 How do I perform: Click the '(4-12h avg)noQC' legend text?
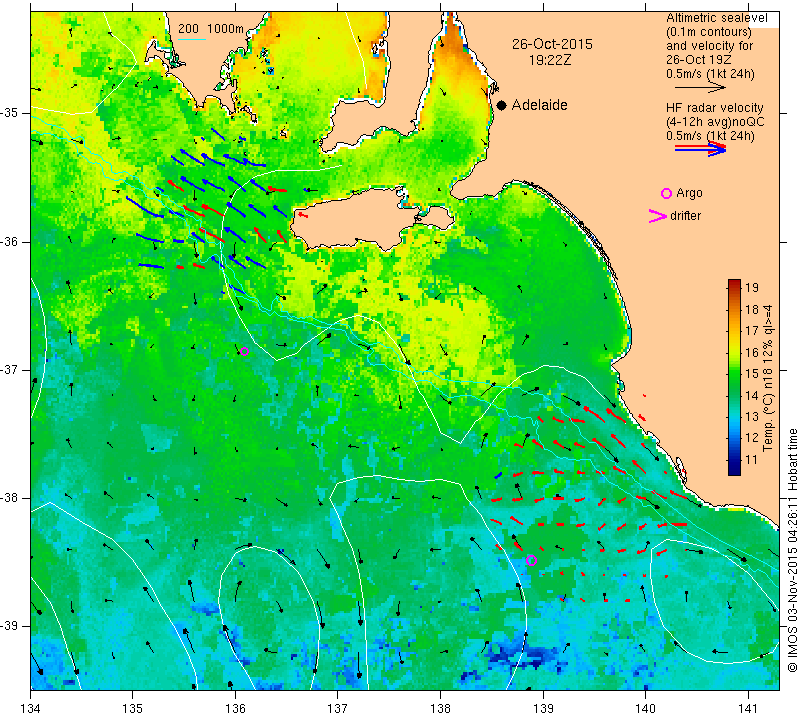(x=715, y=122)
